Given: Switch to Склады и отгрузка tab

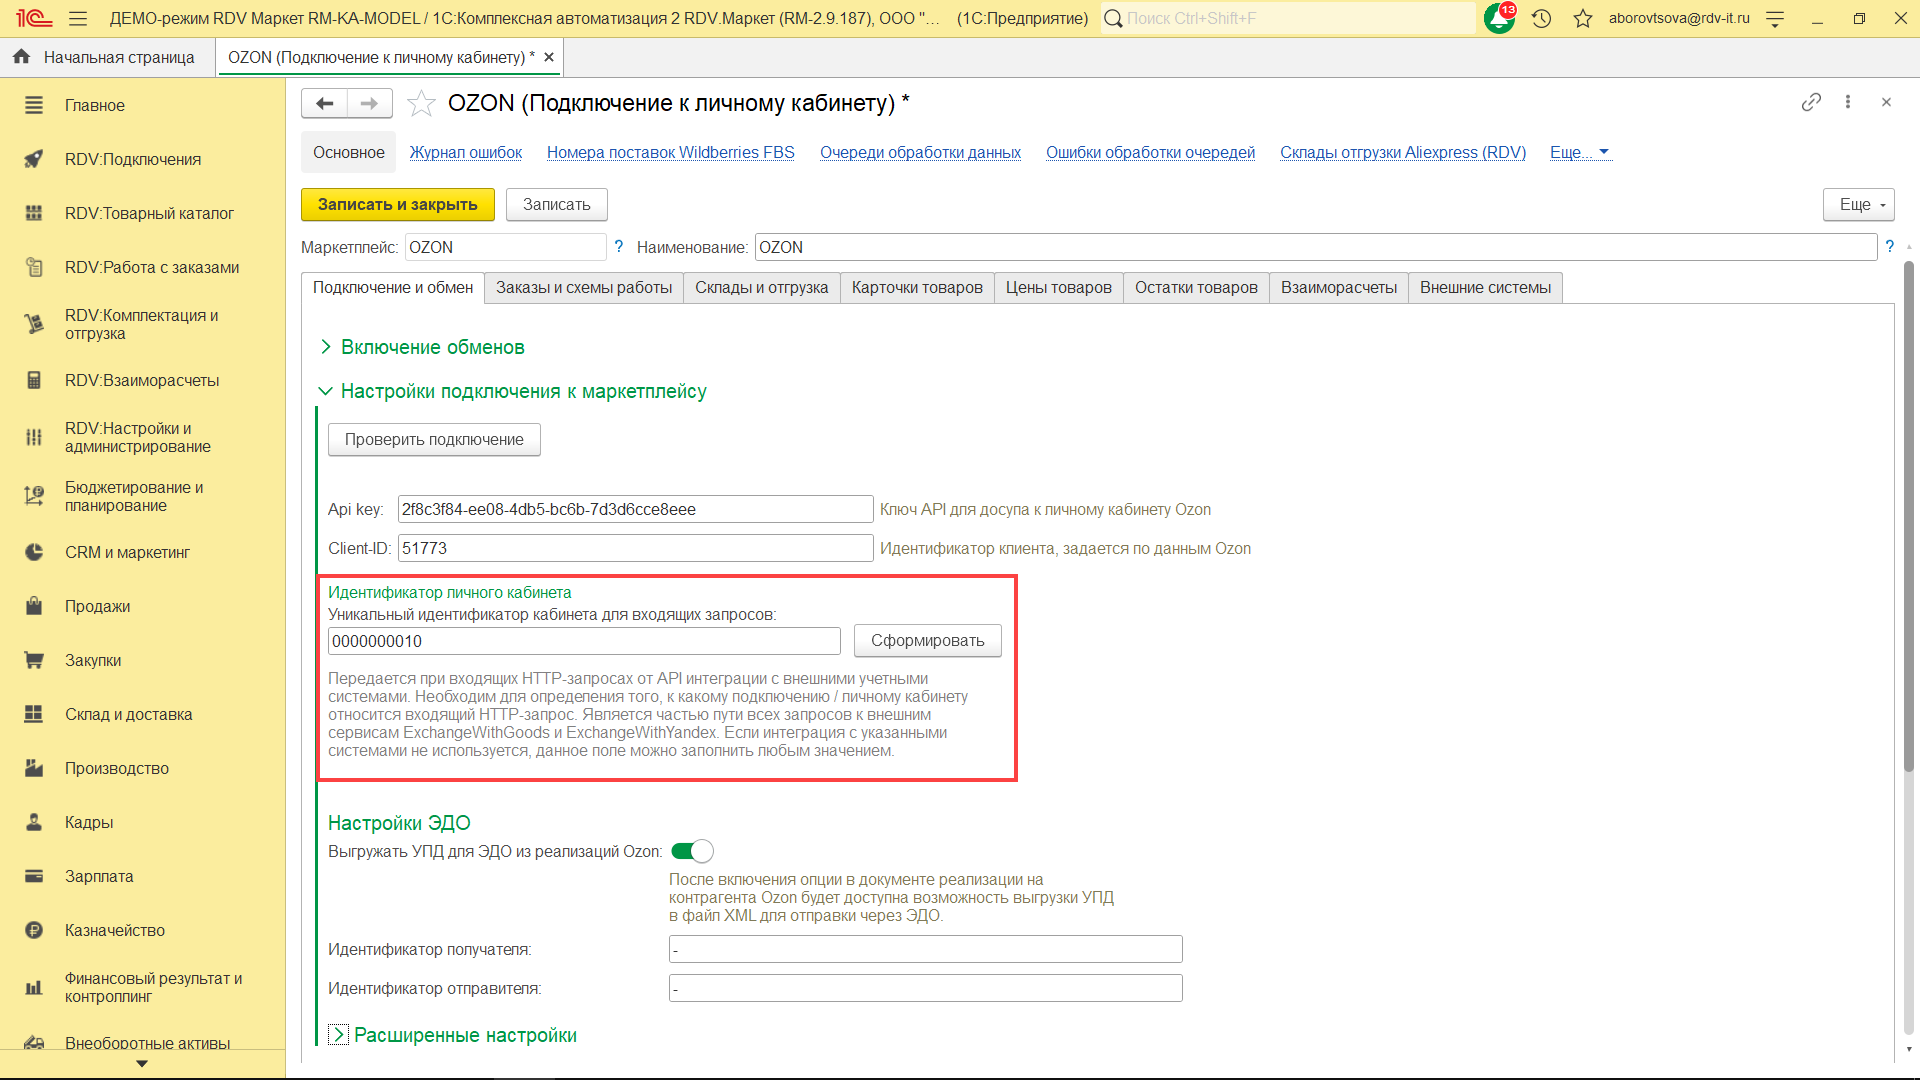Looking at the screenshot, I should tap(761, 288).
